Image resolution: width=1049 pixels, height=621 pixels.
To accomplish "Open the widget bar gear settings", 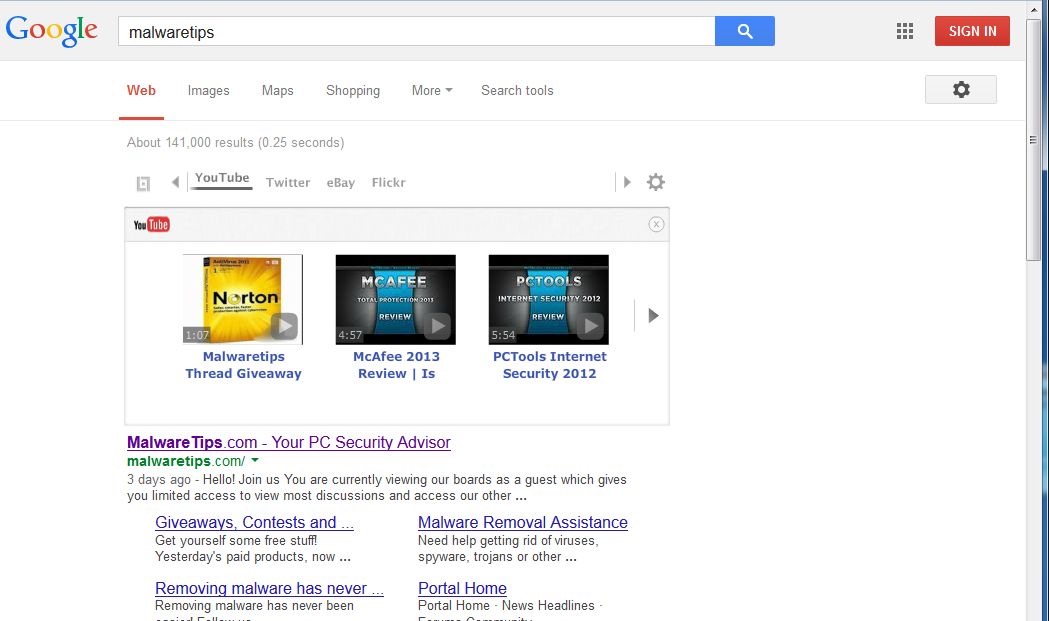I will tap(656, 182).
